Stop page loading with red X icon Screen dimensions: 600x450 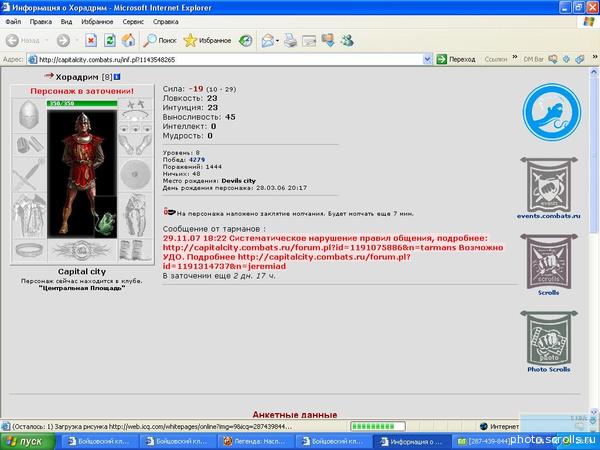[x=91, y=40]
